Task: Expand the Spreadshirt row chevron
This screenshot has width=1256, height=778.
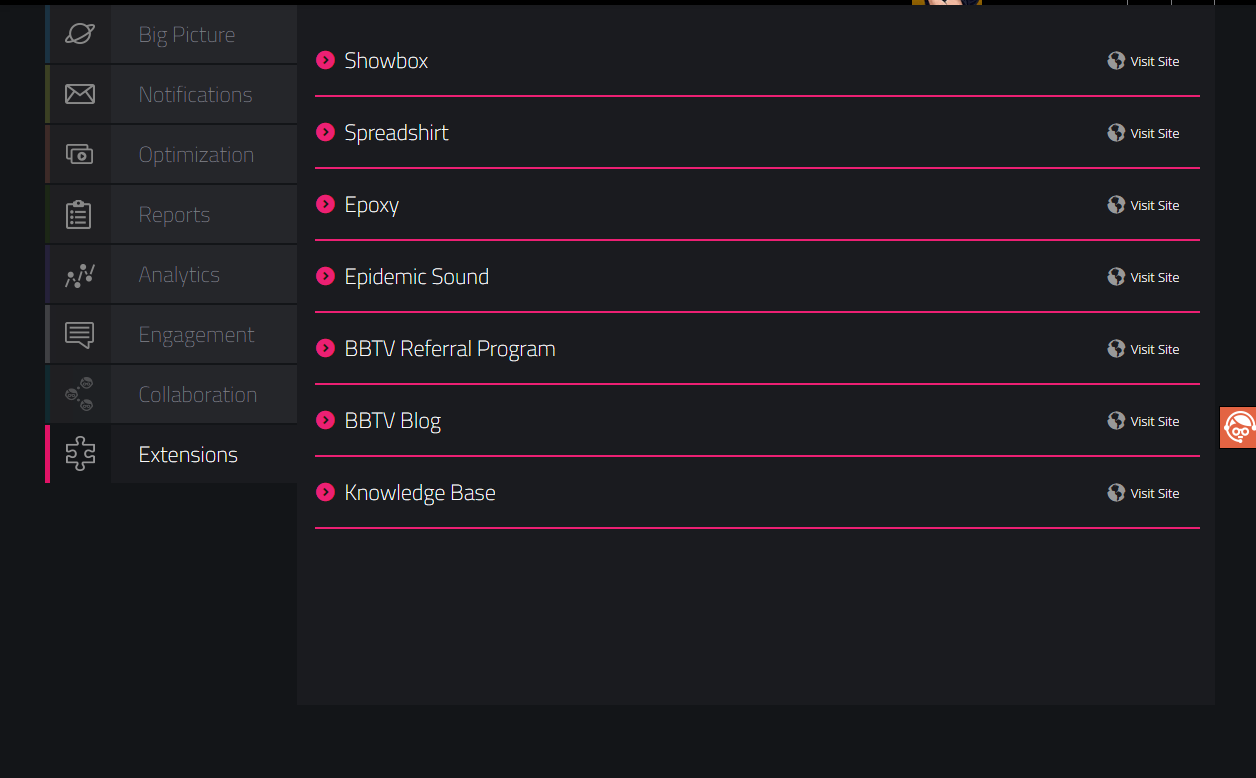Action: [x=325, y=132]
